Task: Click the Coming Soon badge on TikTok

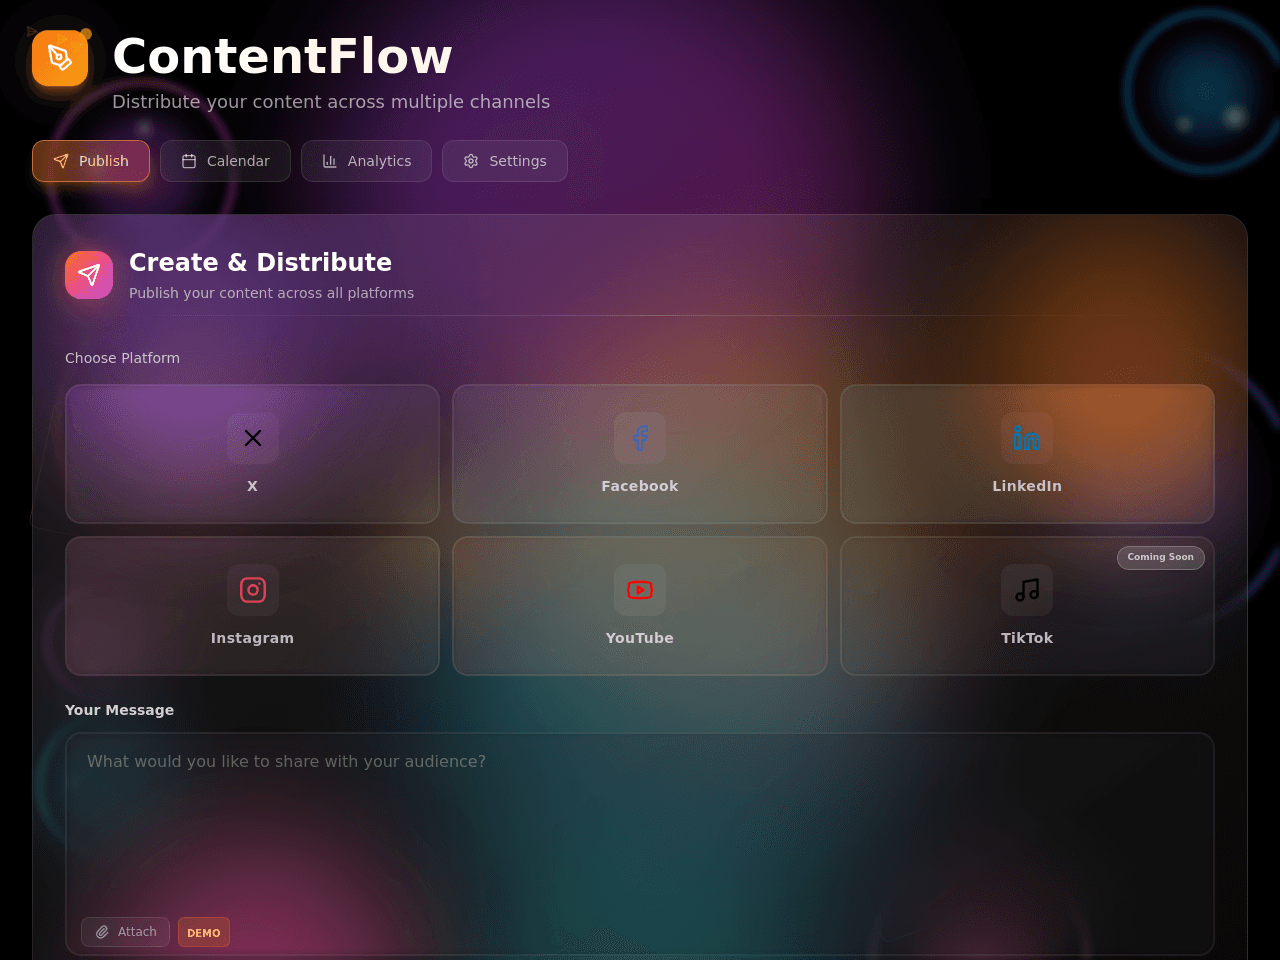Action: (1161, 557)
